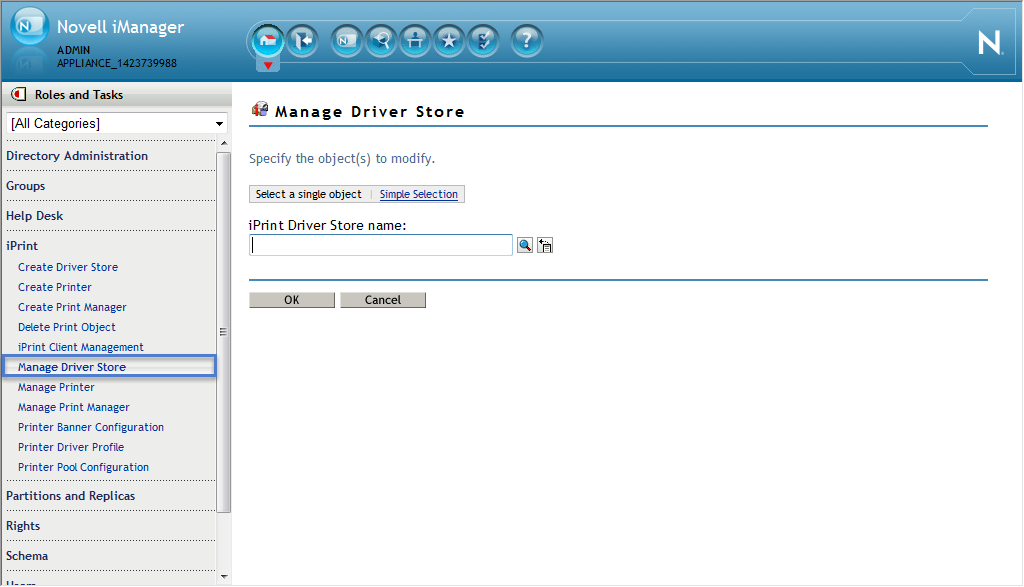Viewport: 1024px width, 587px height.
Task: Expand the Rights role
Action: pos(23,526)
